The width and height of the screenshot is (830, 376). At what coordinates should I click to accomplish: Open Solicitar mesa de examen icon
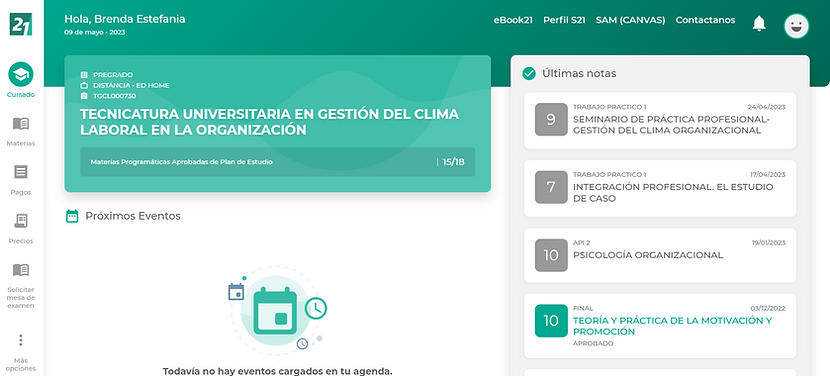coord(21,270)
